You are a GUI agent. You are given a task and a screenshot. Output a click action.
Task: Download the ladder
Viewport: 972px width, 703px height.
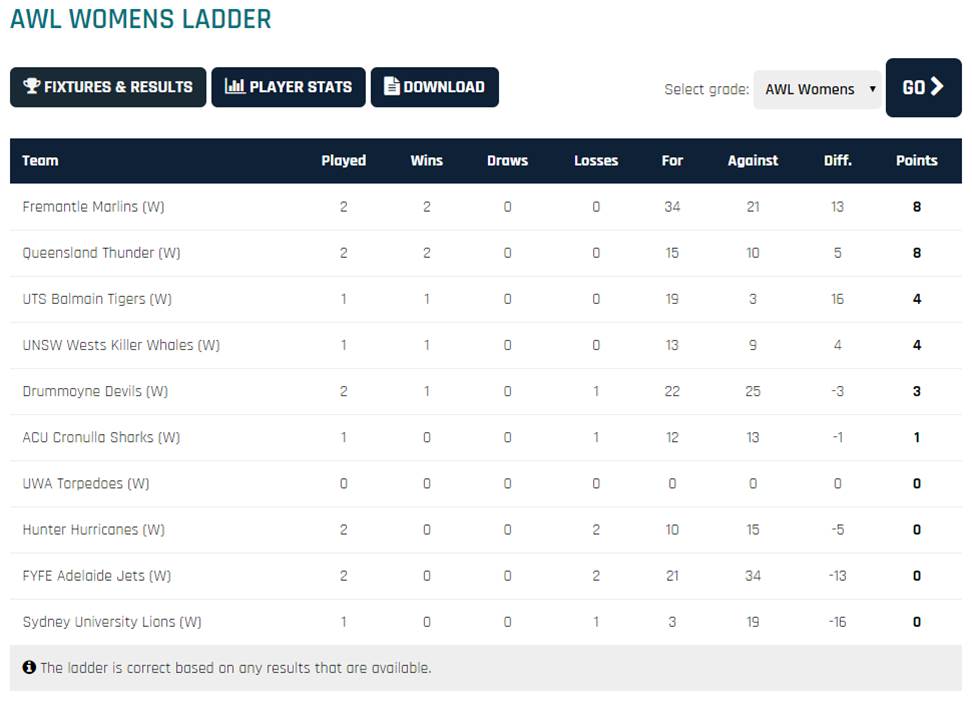pos(435,87)
